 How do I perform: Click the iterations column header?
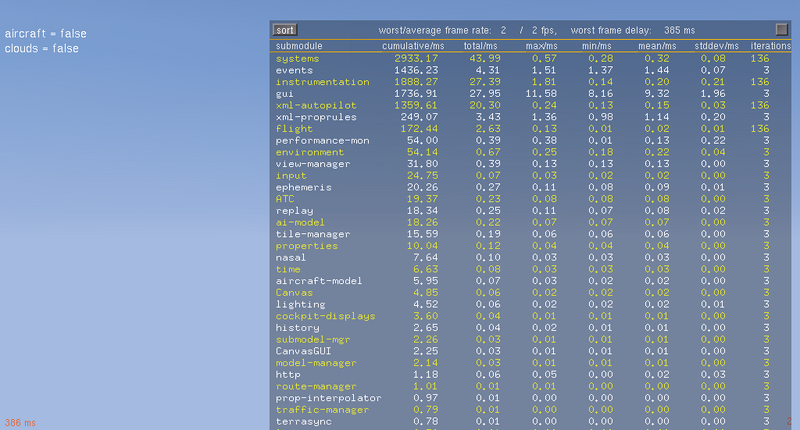point(770,46)
